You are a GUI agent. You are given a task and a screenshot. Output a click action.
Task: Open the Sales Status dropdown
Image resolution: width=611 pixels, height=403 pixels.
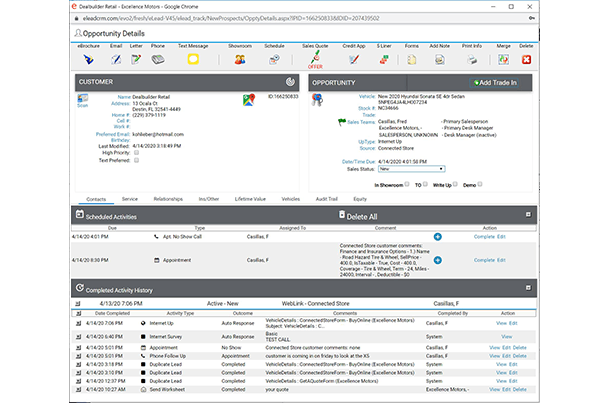(x=411, y=169)
